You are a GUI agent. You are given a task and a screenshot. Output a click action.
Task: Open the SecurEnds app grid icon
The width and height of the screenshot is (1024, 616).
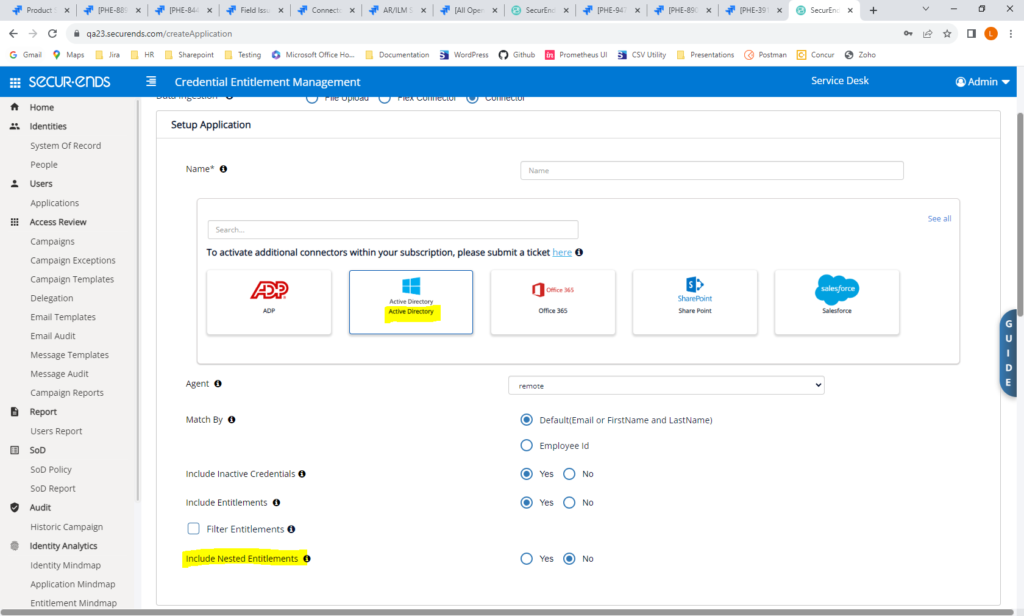click(x=15, y=82)
